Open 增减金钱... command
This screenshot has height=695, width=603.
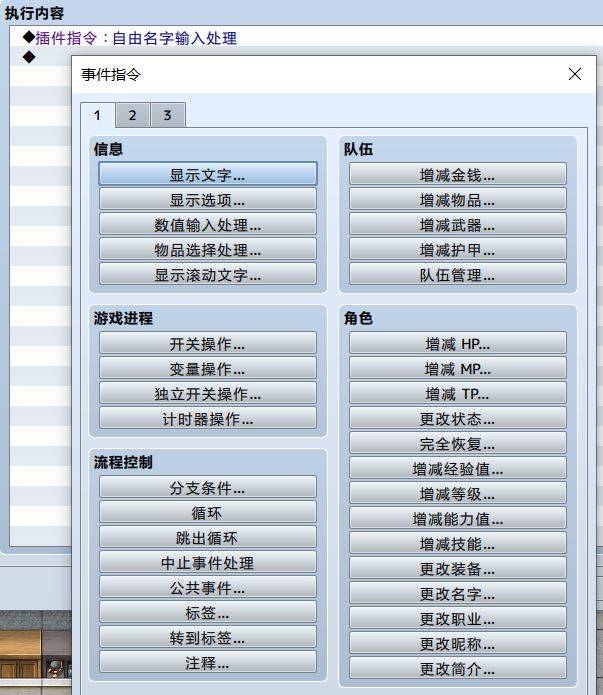pyautogui.click(x=458, y=174)
